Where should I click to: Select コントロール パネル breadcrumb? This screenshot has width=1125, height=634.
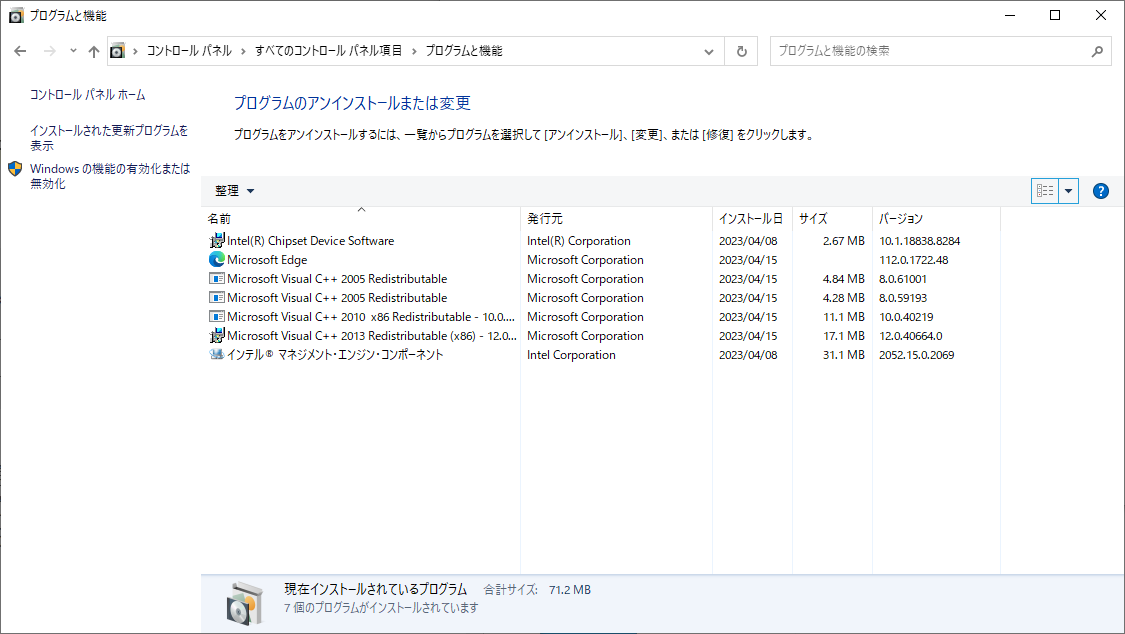point(189,51)
